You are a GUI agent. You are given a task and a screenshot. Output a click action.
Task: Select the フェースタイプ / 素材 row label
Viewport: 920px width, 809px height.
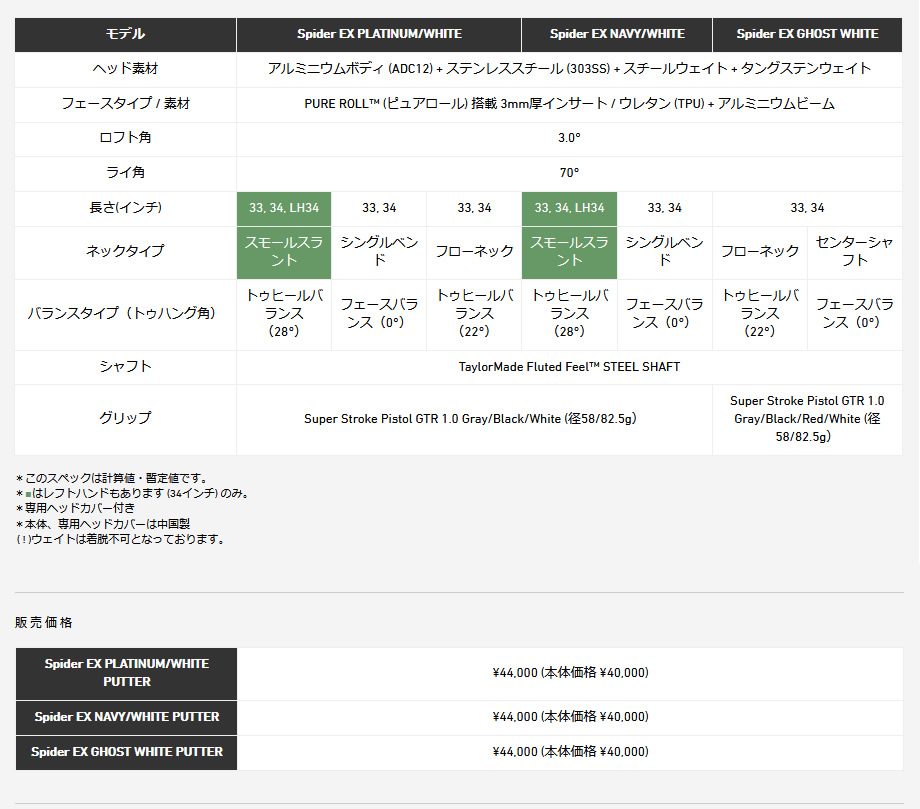tap(126, 104)
